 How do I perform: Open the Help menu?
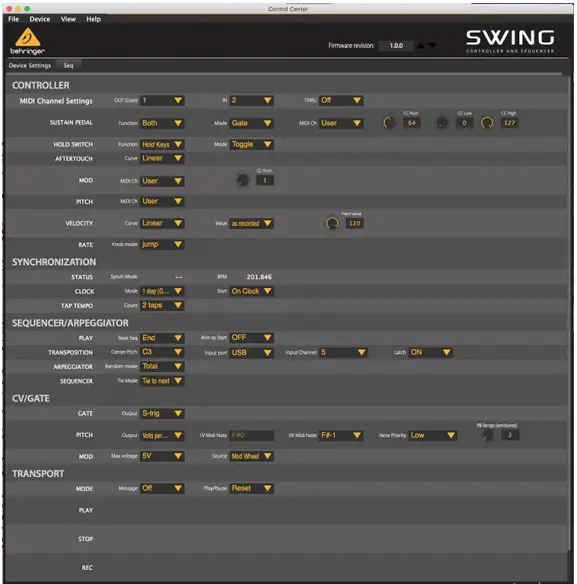(93, 19)
